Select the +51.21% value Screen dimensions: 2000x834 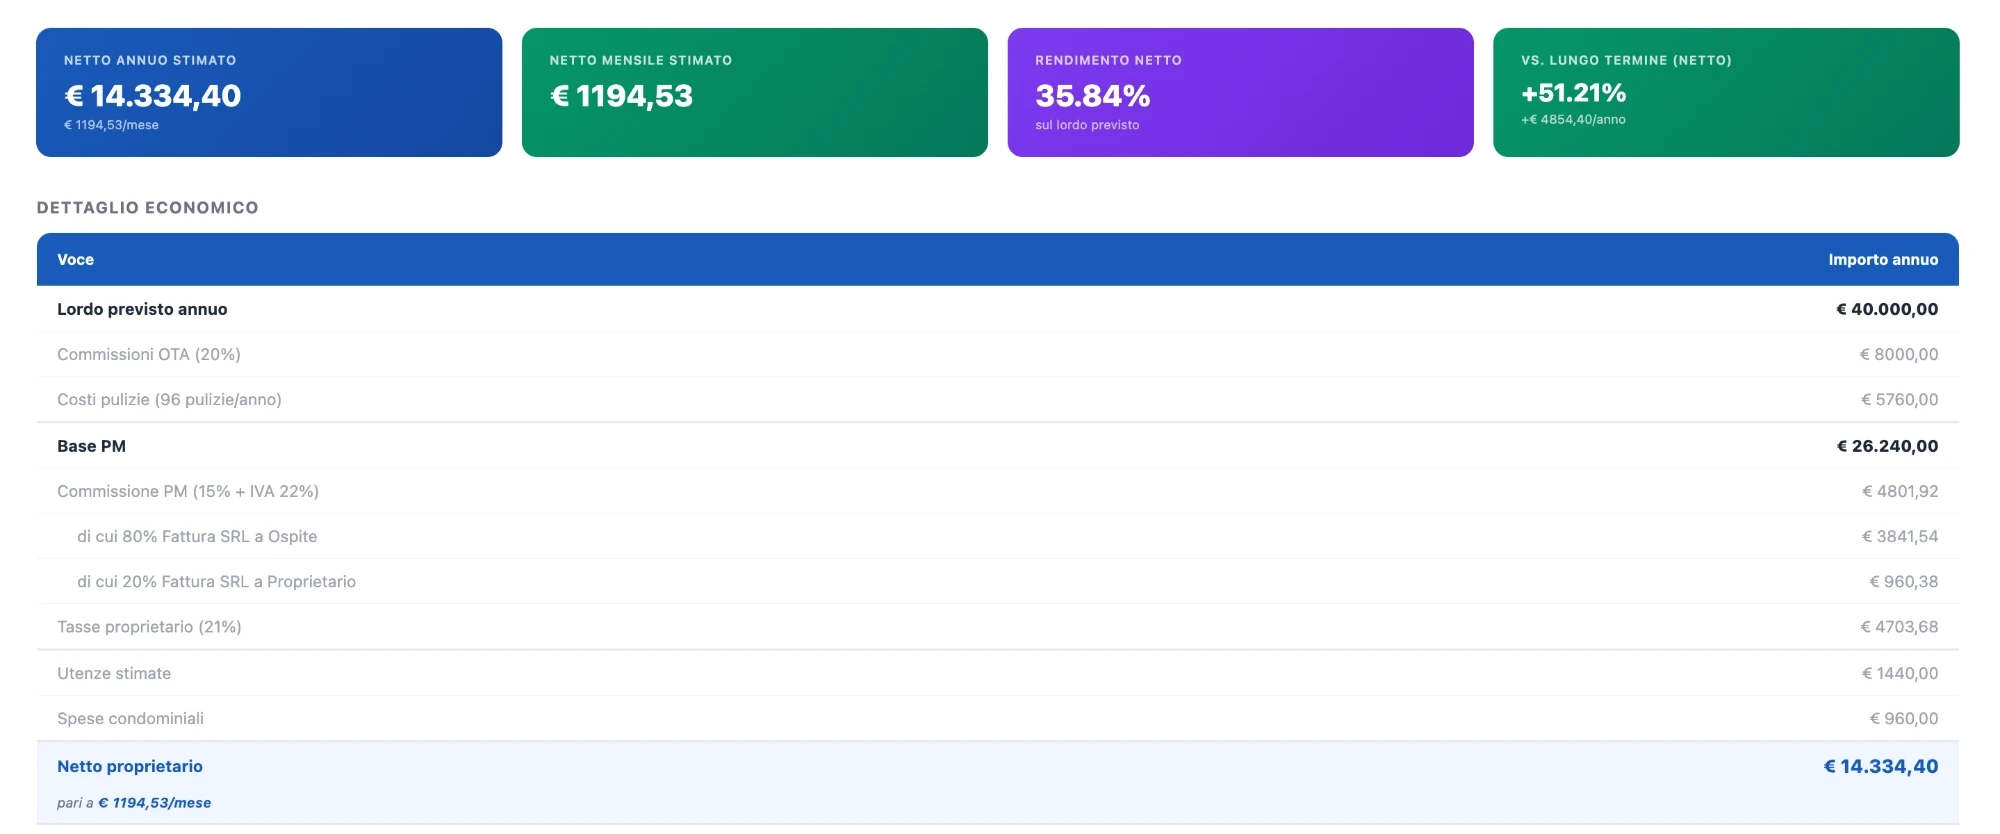click(1573, 93)
